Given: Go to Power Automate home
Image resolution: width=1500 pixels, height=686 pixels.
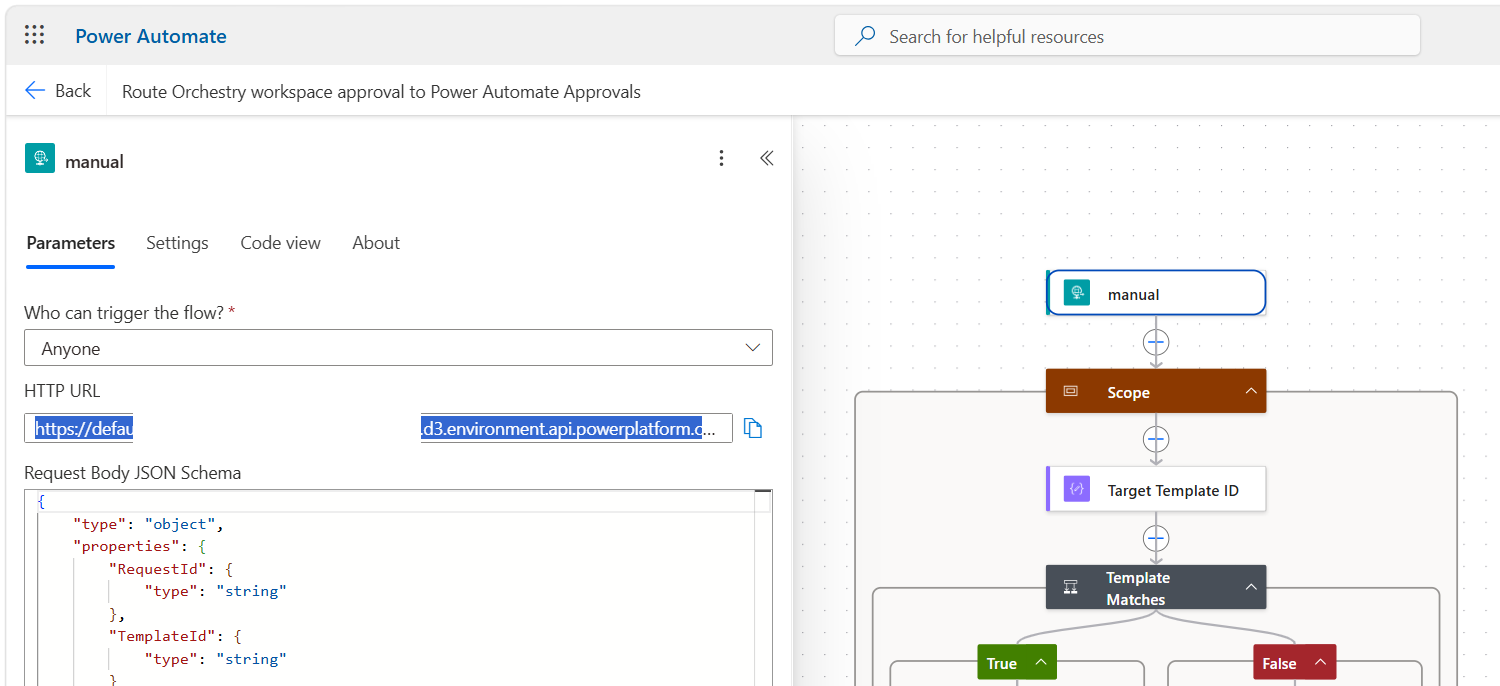Looking at the screenshot, I should tap(151, 36).
